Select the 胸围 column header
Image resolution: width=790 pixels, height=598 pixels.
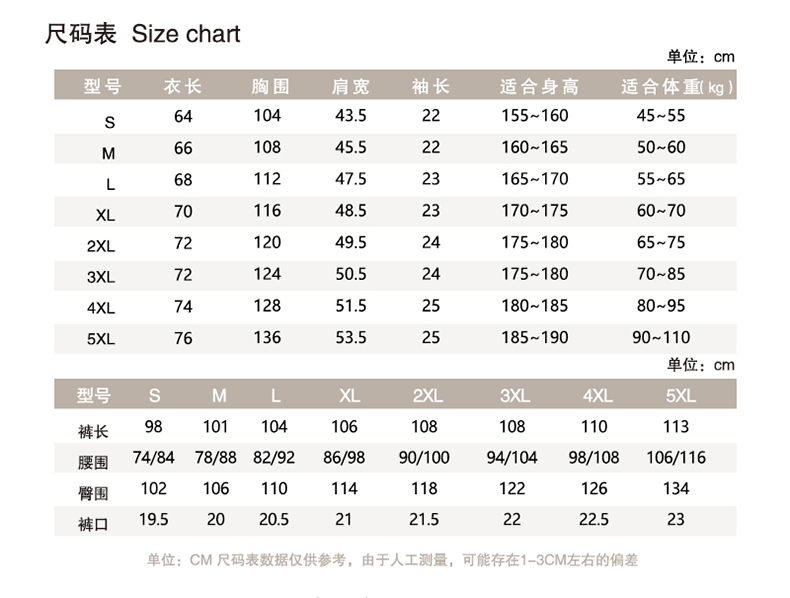pyautogui.click(x=267, y=87)
